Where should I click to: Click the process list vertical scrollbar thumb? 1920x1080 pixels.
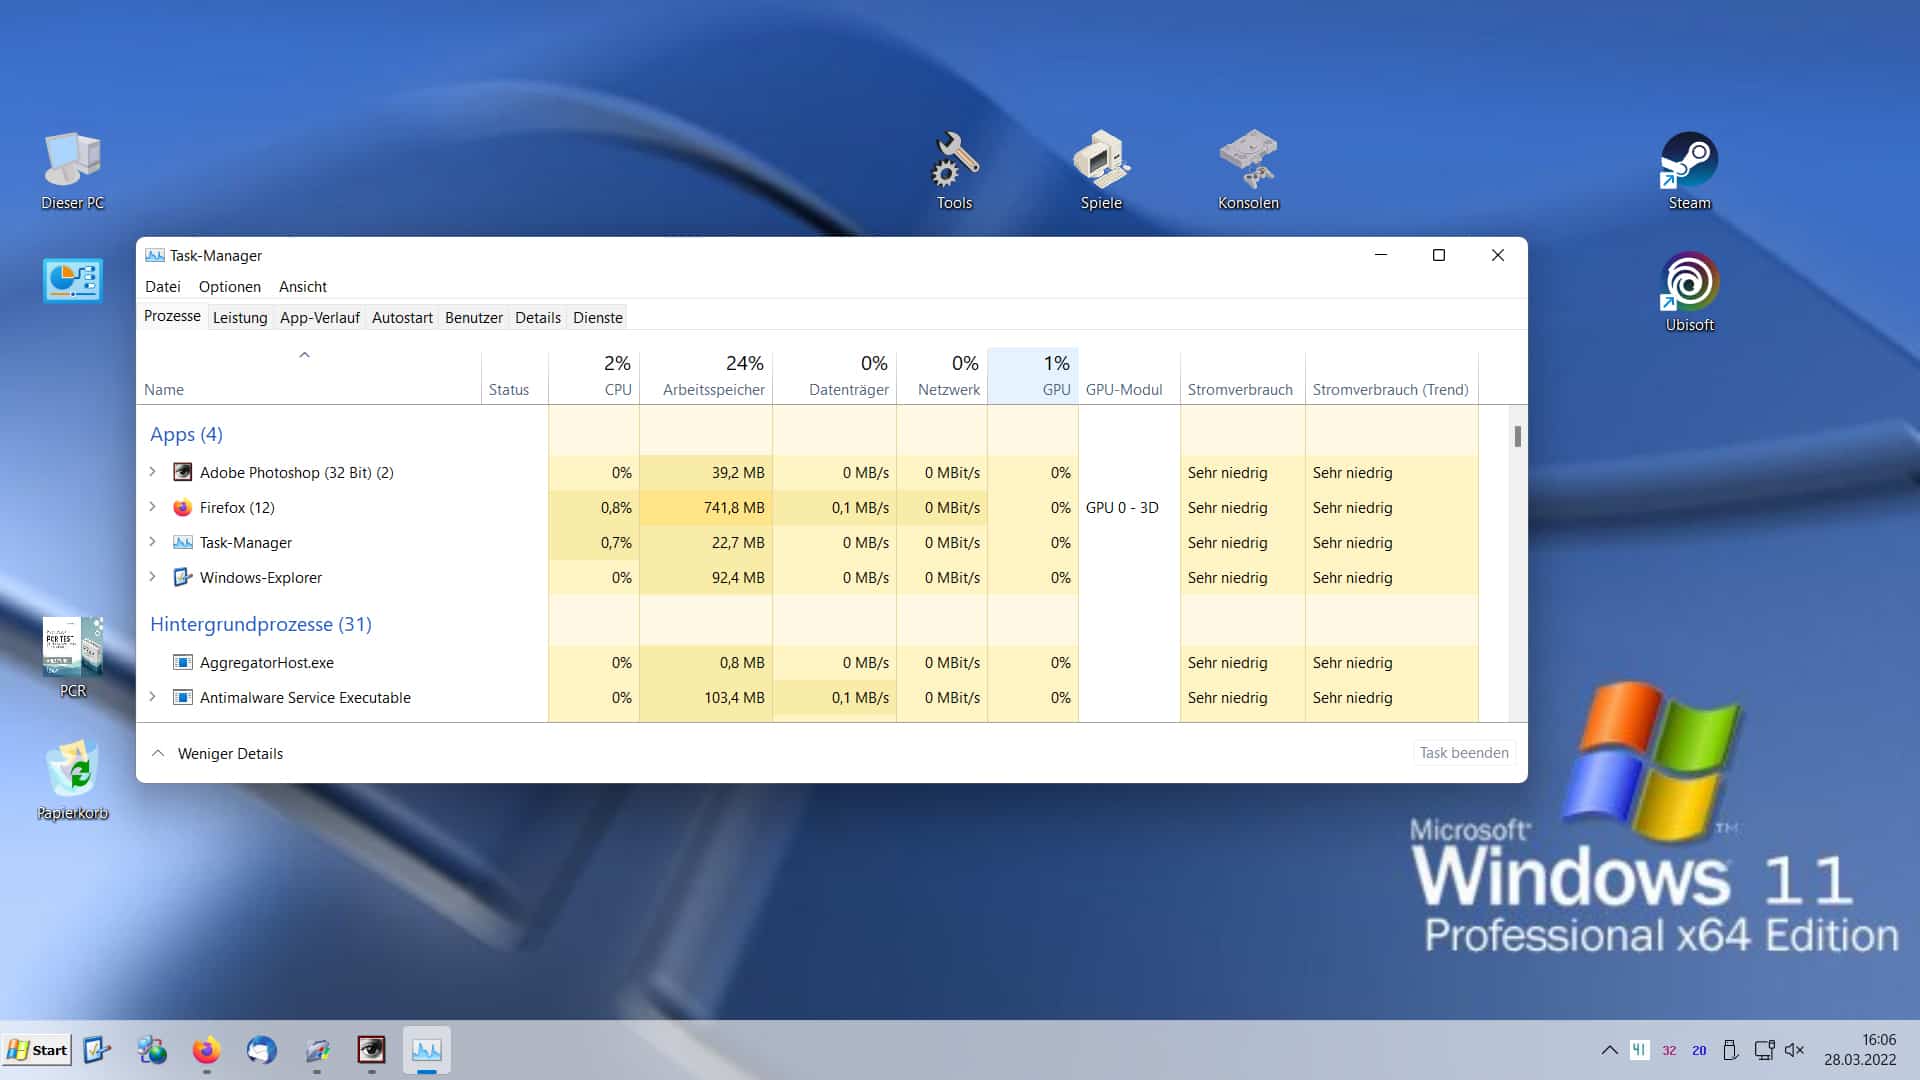pos(1518,436)
